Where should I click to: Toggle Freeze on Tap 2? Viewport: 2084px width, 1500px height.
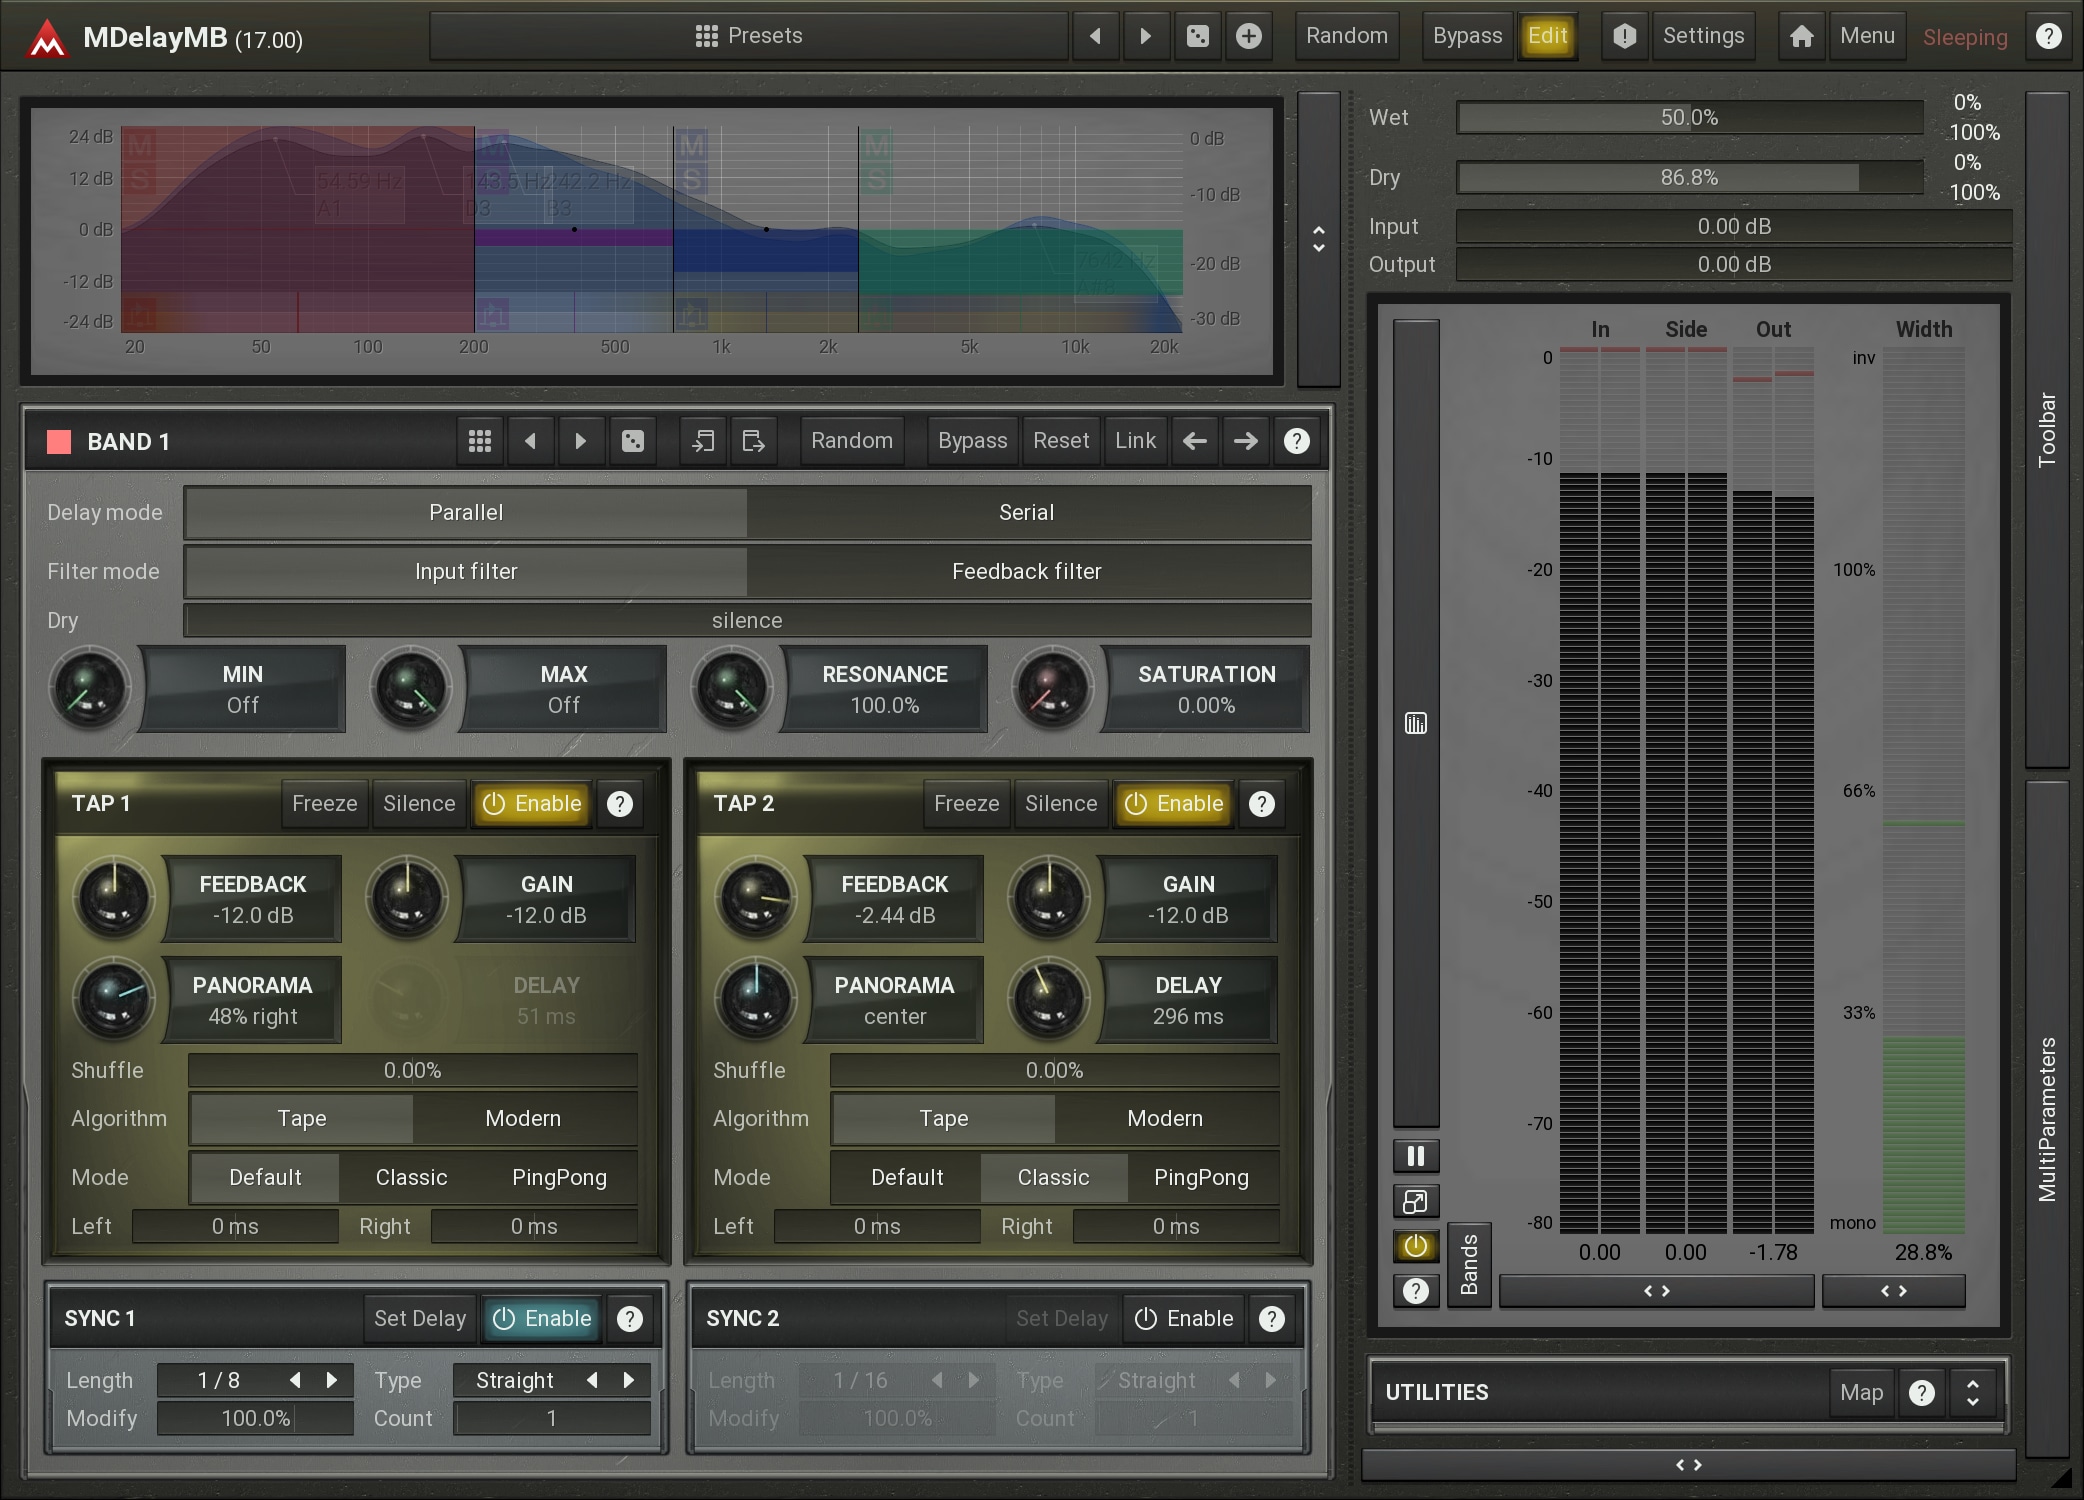[966, 804]
